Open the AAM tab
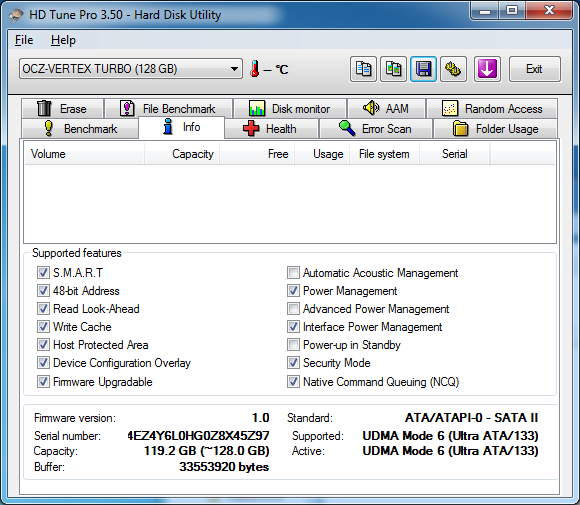The width and height of the screenshot is (580, 505). click(386, 108)
